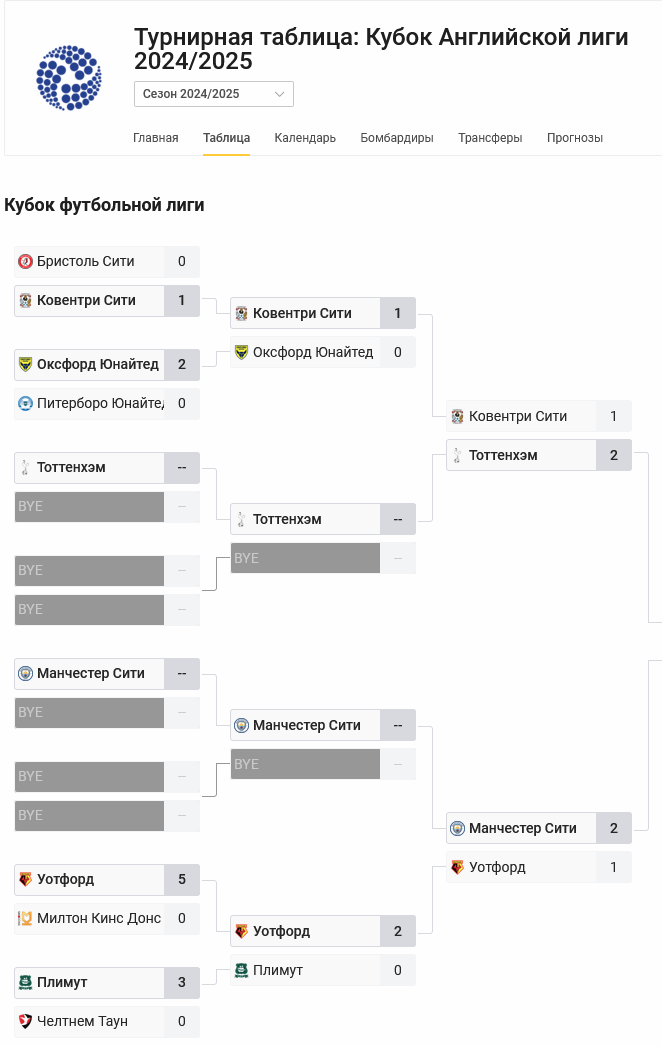Click Watford crest in first round

pos(26,880)
